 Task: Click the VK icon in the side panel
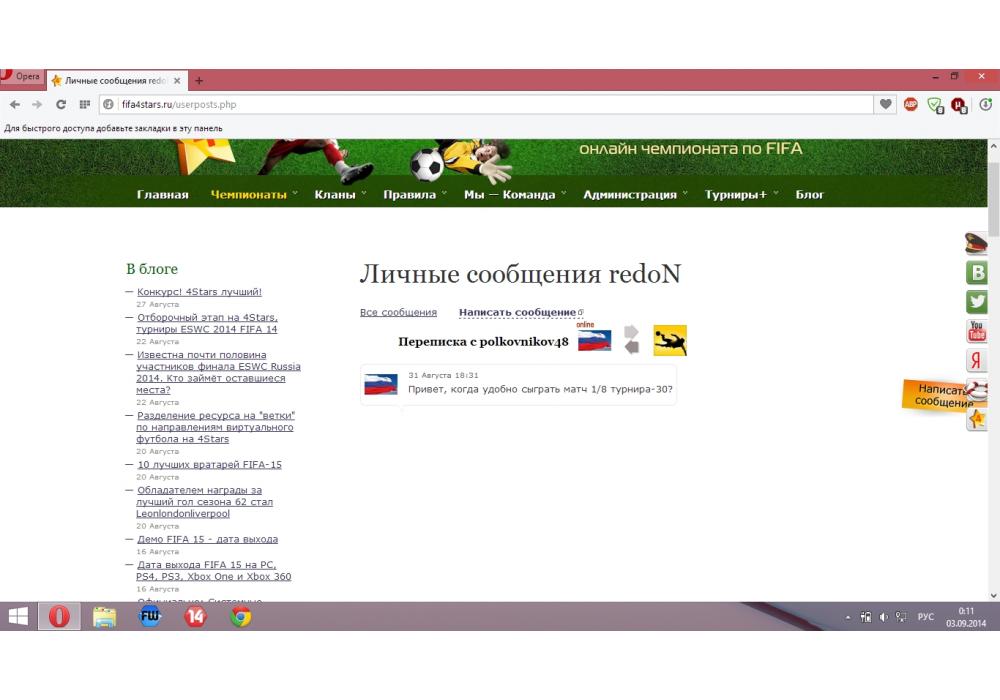[x=977, y=273]
